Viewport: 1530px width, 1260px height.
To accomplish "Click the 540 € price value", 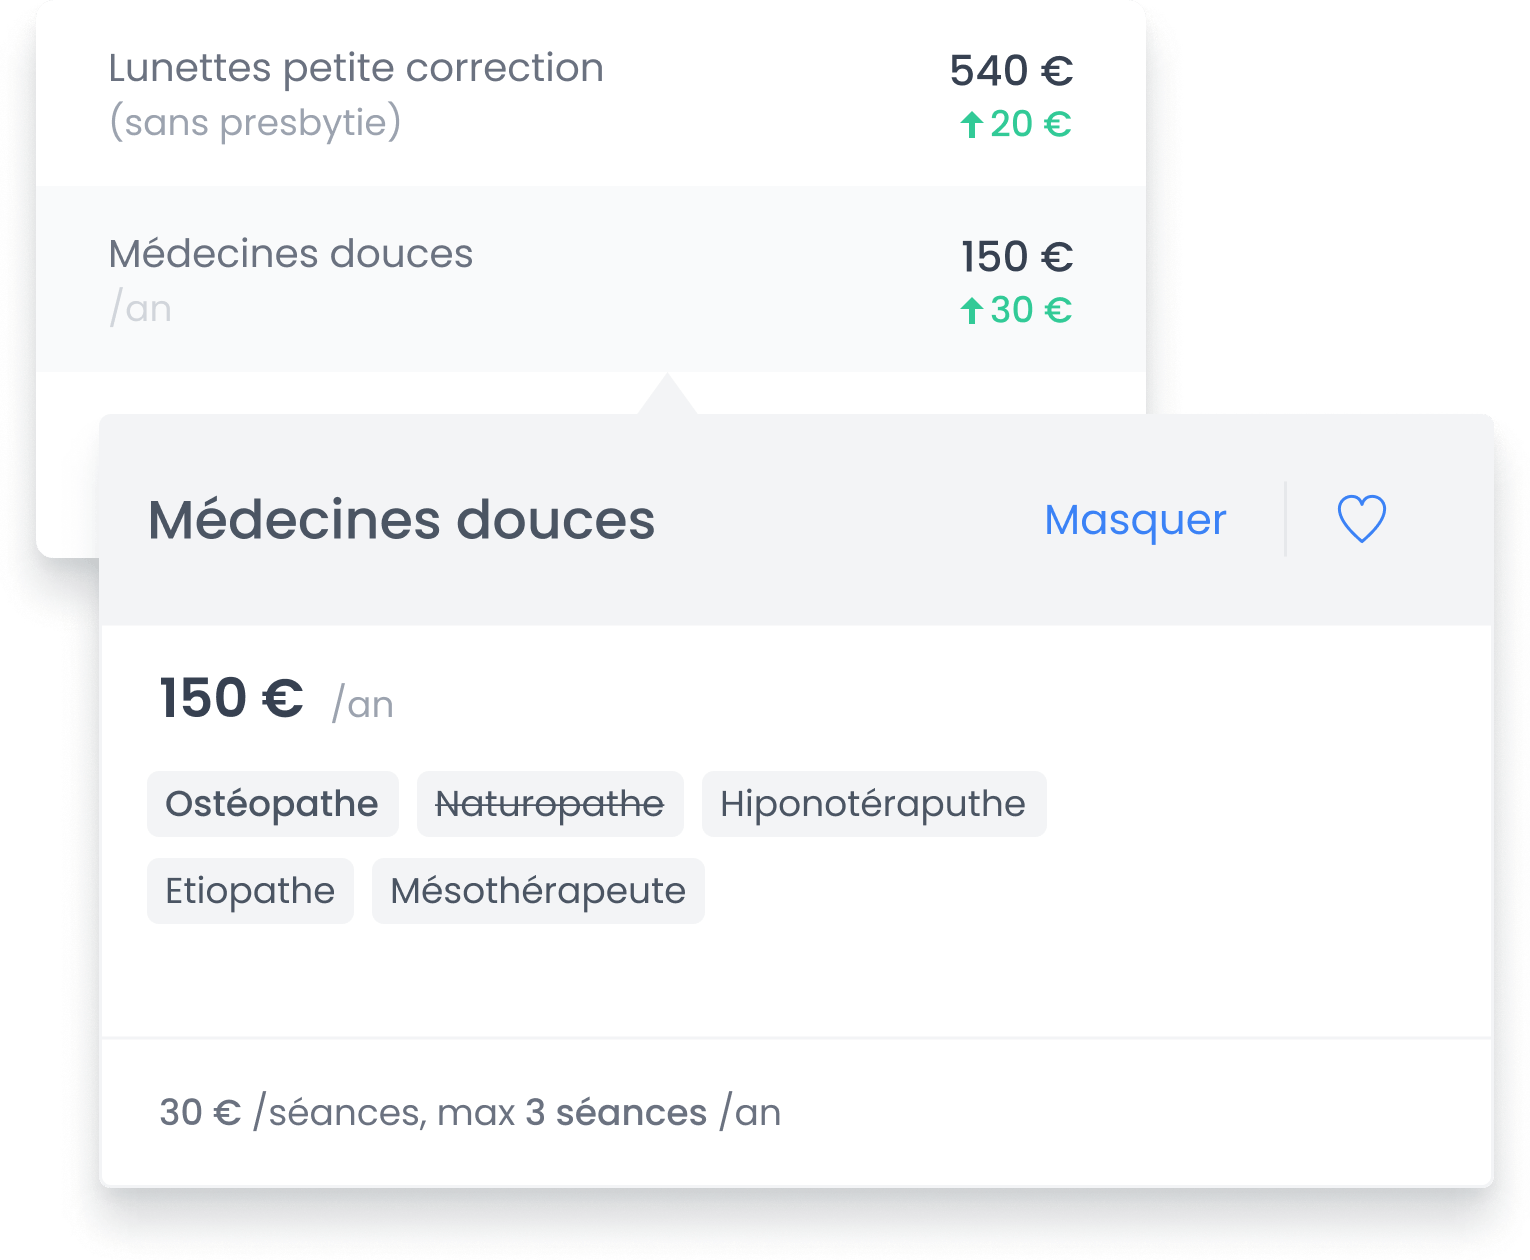I will click(1011, 71).
